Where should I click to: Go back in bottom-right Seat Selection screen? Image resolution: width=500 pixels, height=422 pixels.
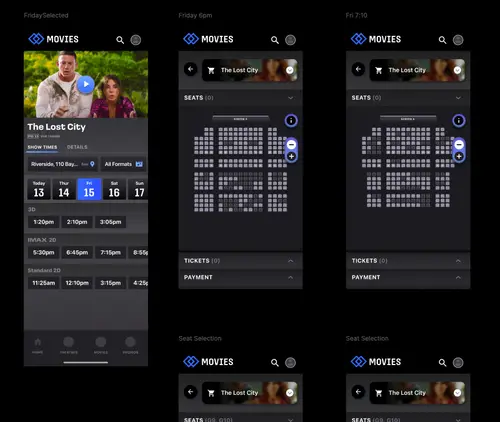358,392
